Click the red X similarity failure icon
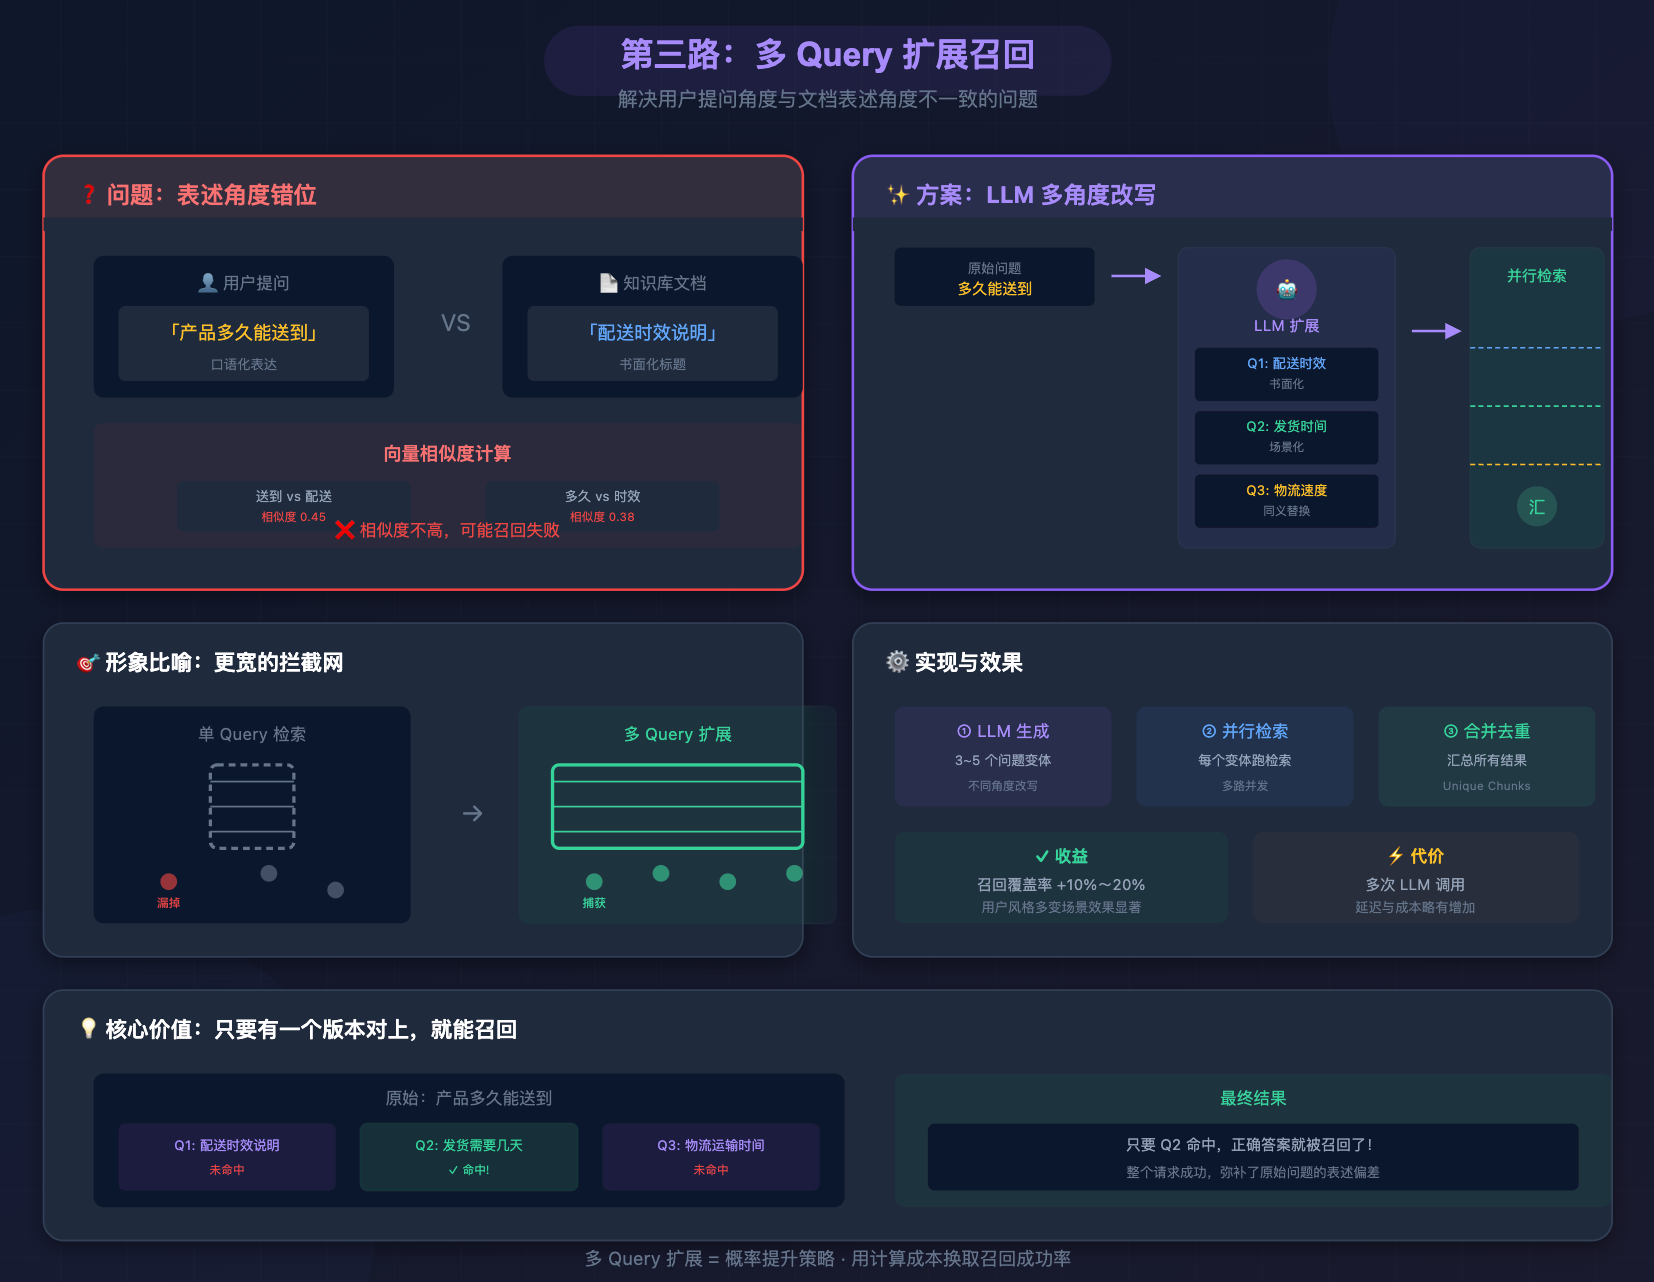 point(345,530)
